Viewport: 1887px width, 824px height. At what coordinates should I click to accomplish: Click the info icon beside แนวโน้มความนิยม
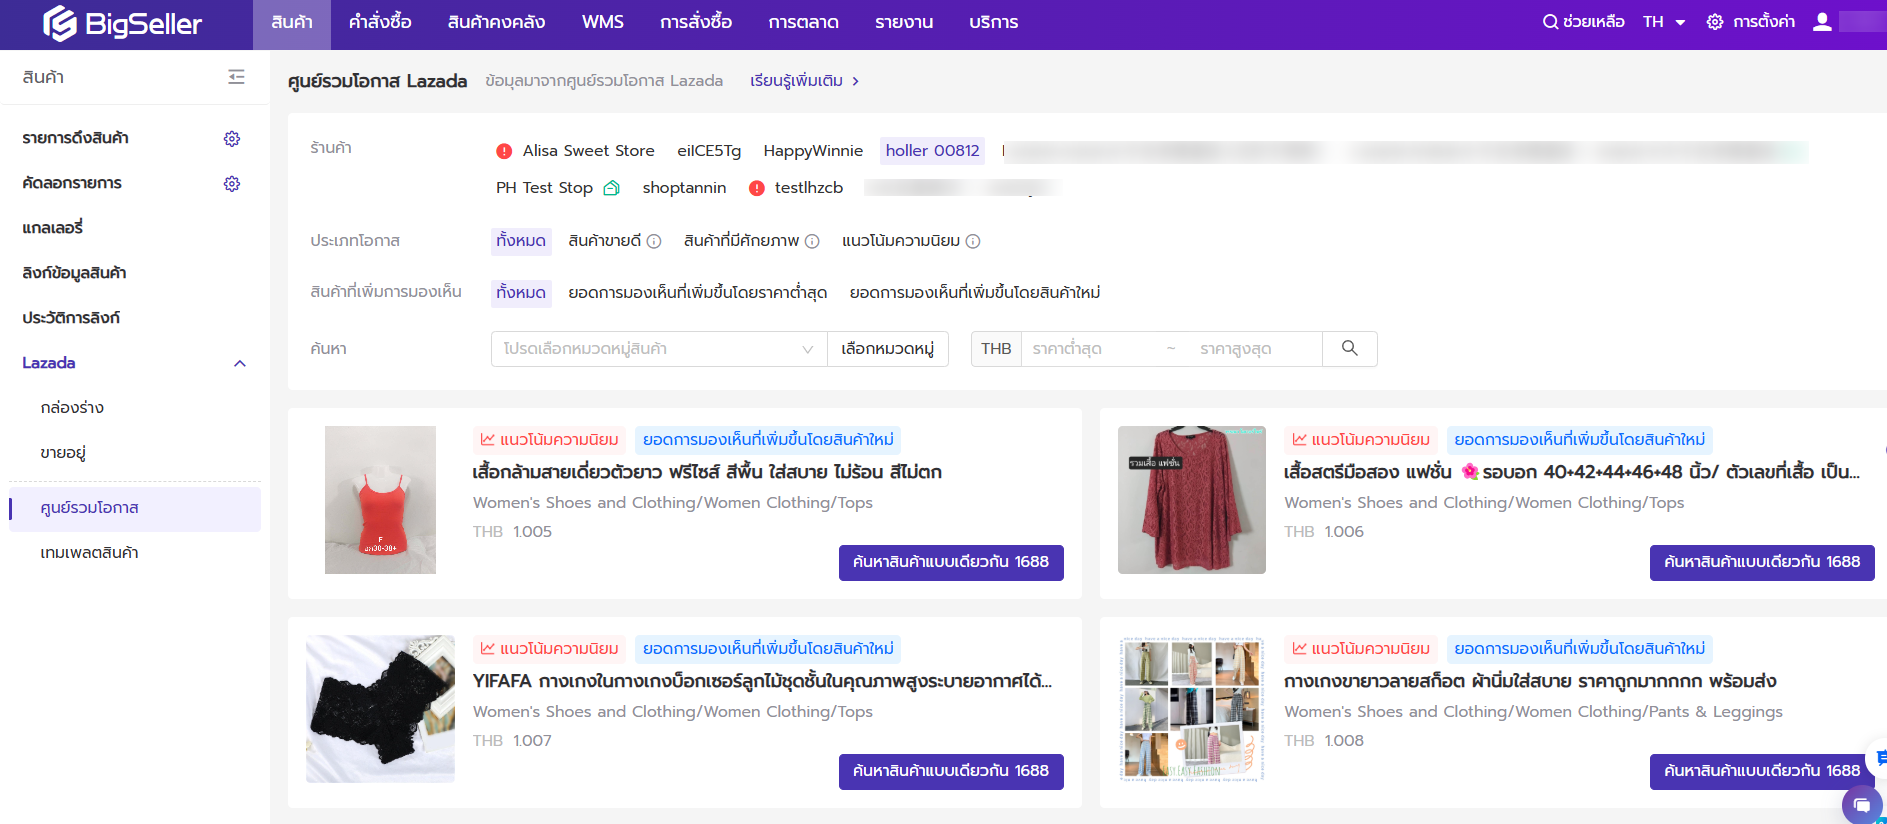pos(973,241)
